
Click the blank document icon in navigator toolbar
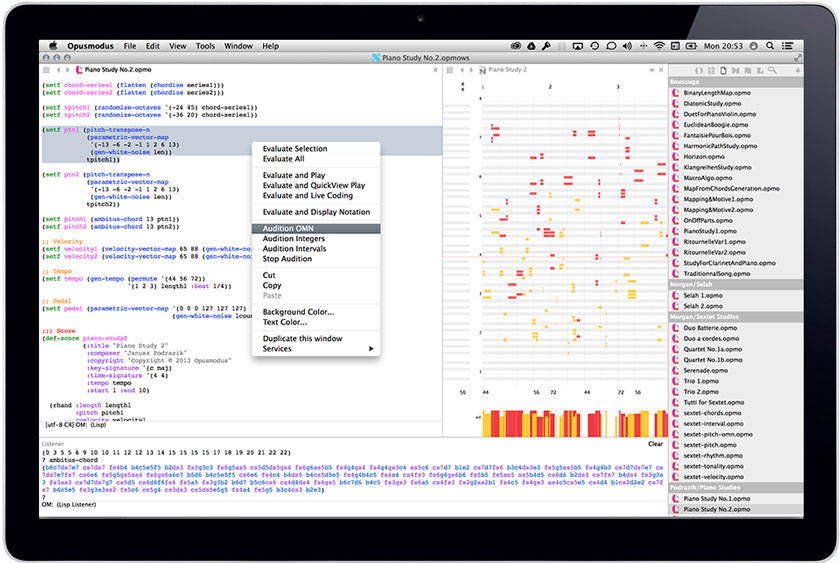(723, 71)
